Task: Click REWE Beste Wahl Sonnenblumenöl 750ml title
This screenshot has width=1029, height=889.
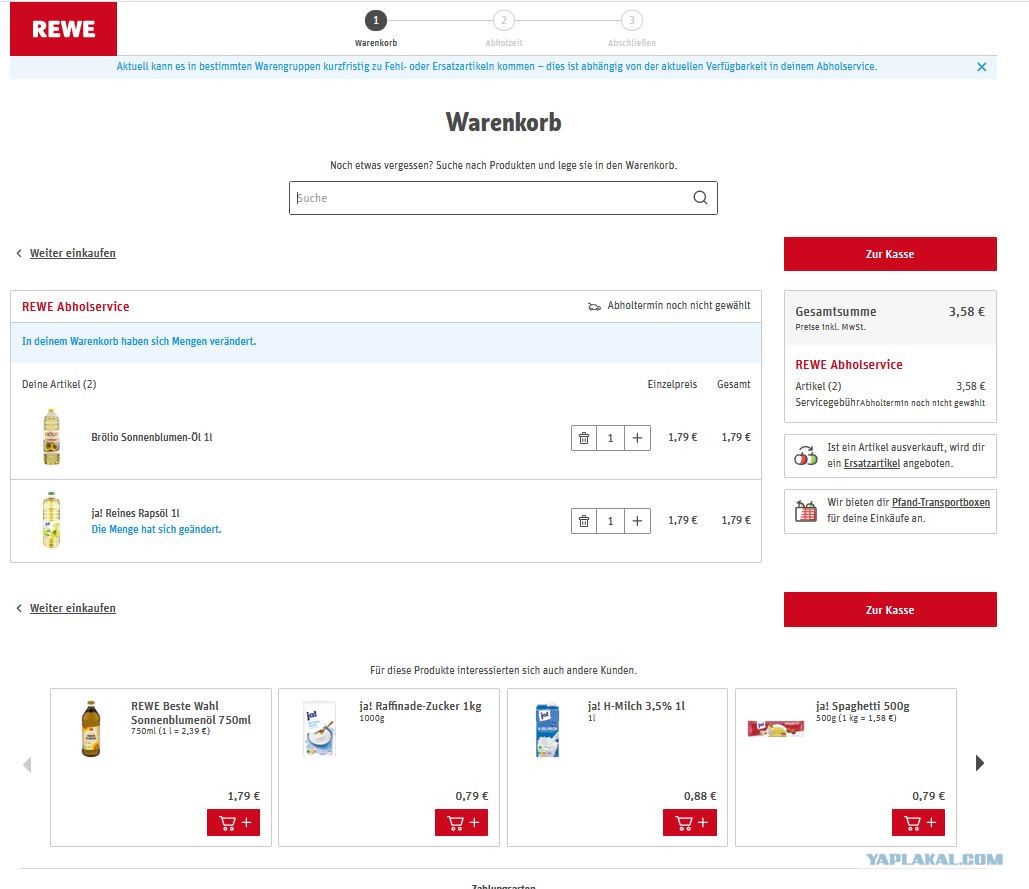Action: point(191,713)
